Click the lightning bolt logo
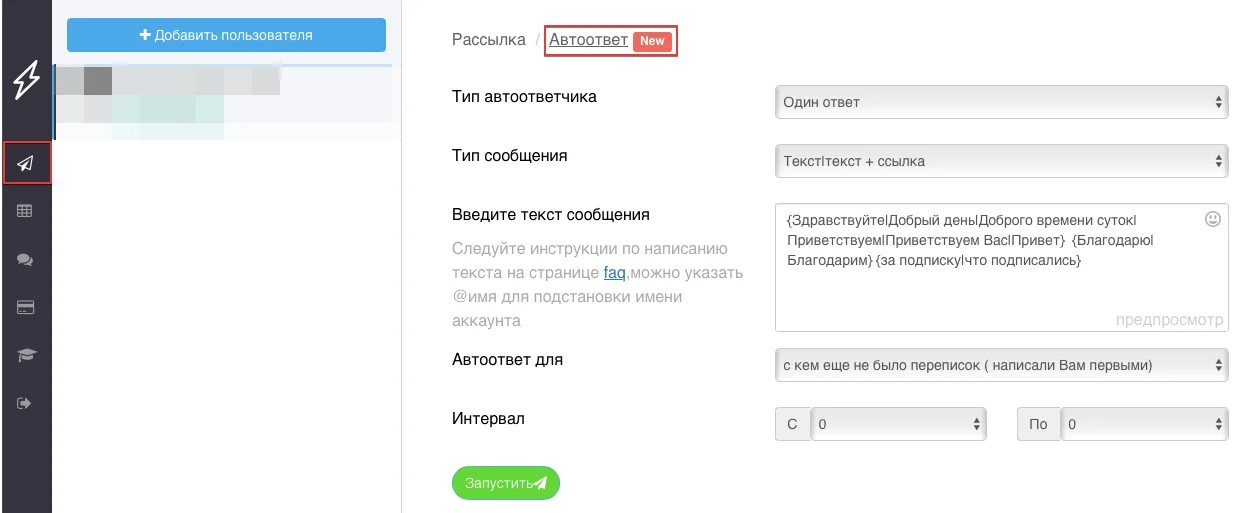The width and height of the screenshot is (1249, 513). pos(26,81)
